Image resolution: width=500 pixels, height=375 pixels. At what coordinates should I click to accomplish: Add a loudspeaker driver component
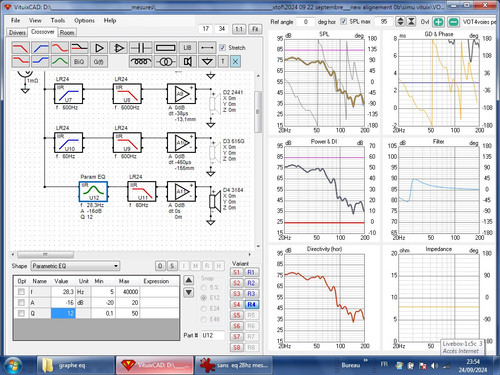pos(187,62)
